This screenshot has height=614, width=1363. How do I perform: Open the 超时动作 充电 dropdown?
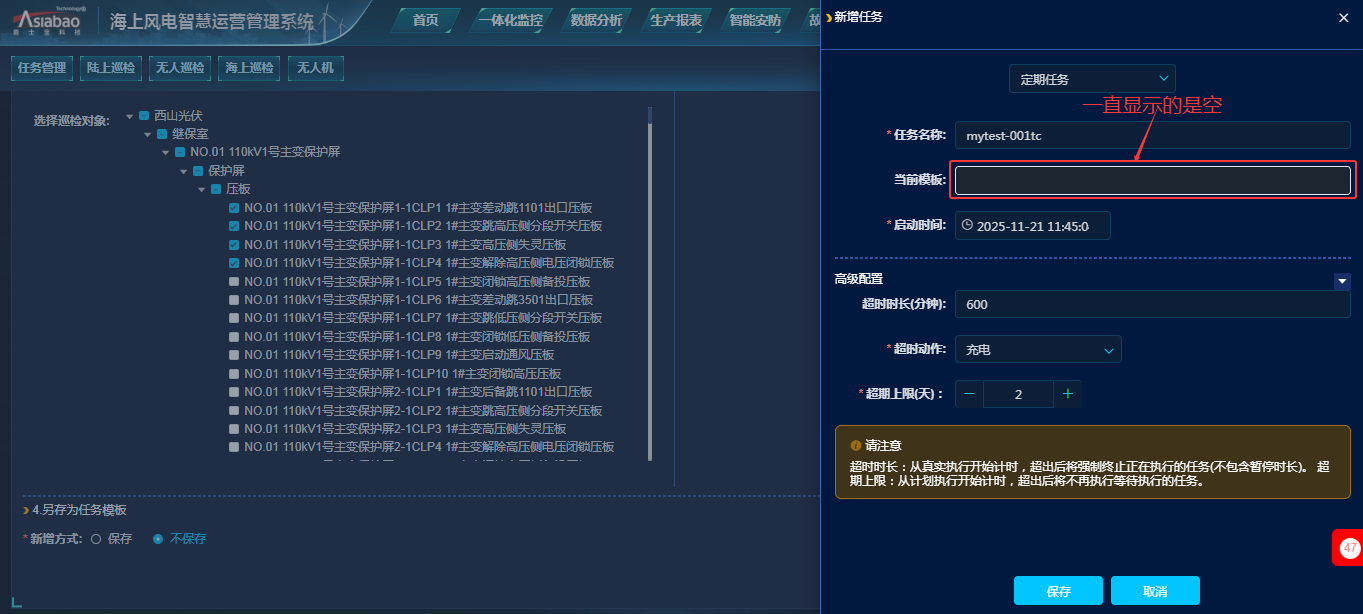[x=1038, y=350]
